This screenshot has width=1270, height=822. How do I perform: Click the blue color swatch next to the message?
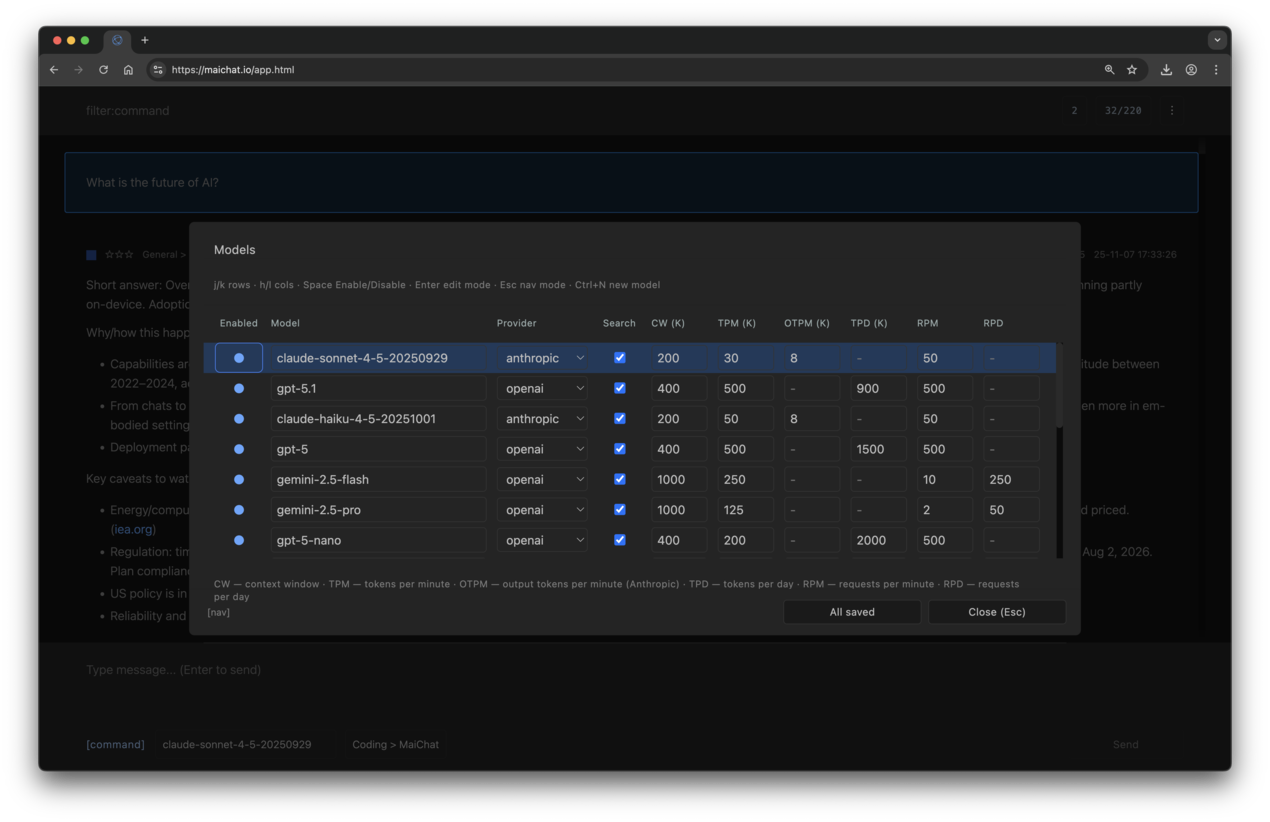click(x=91, y=254)
